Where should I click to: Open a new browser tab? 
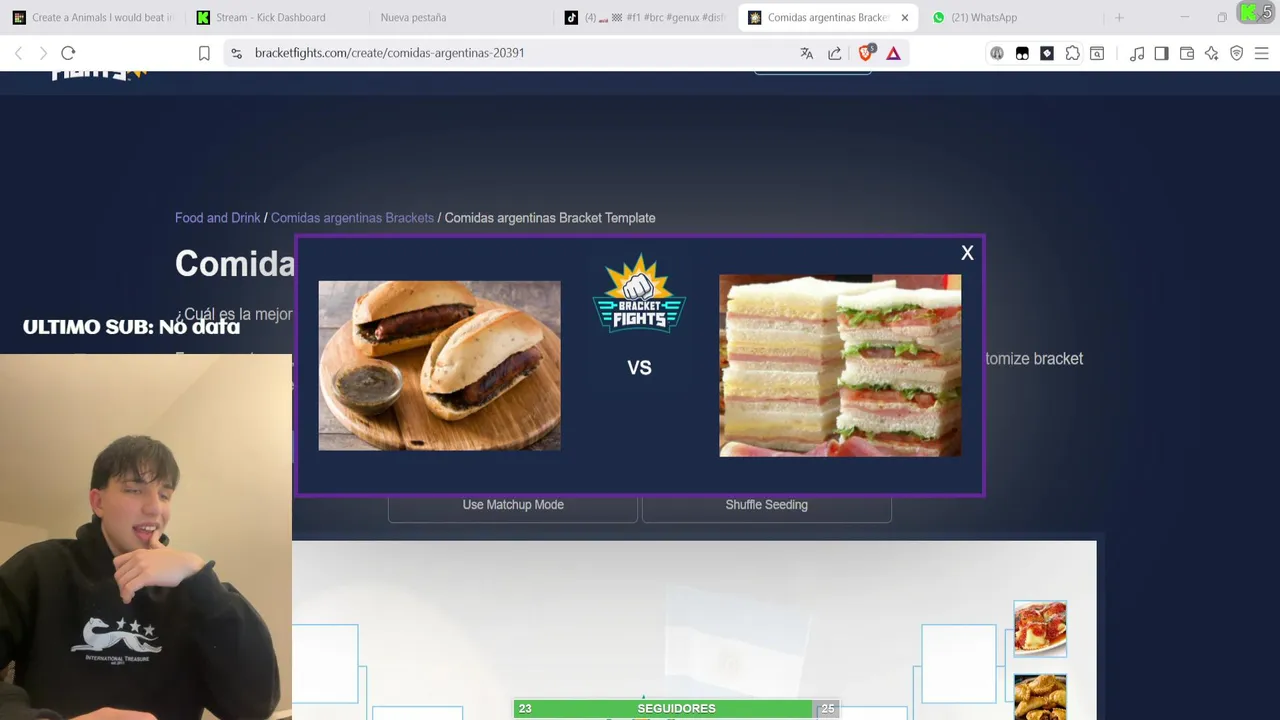click(x=1119, y=17)
